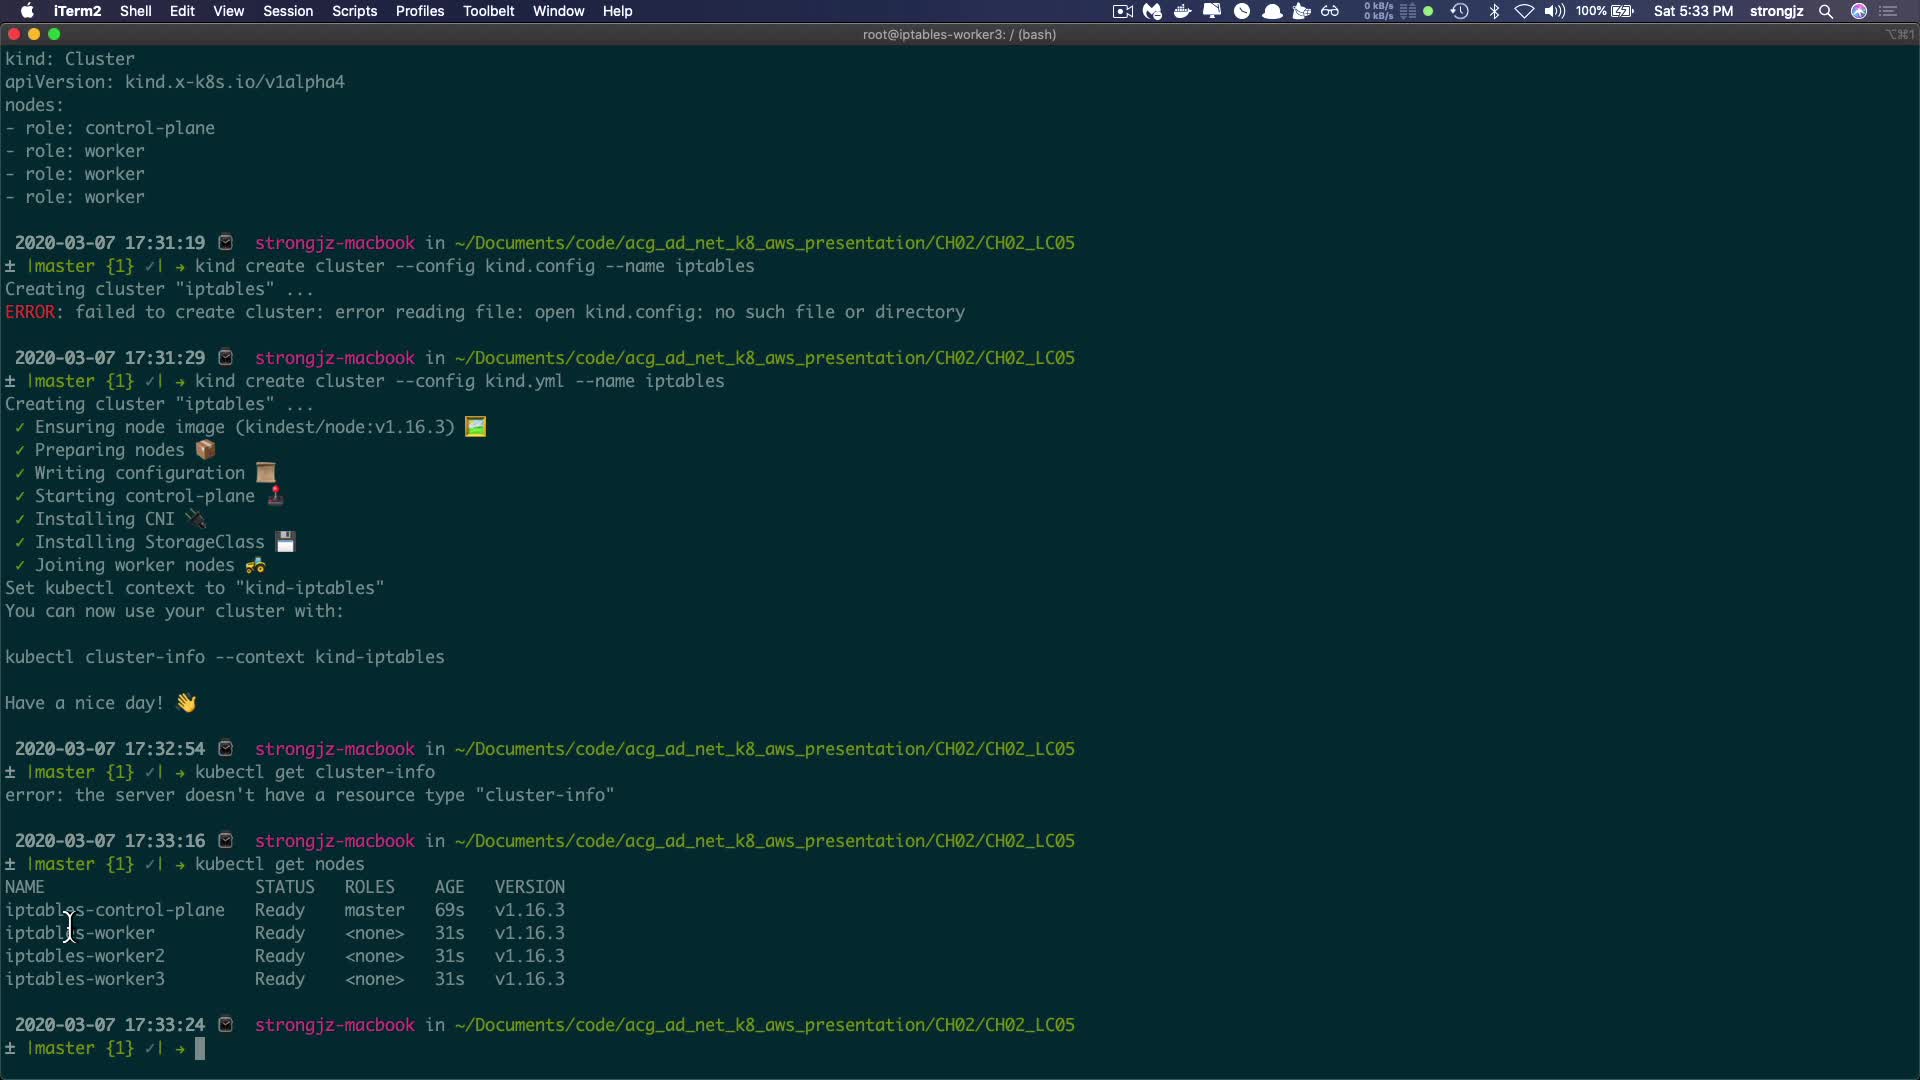Image resolution: width=1920 pixels, height=1080 pixels.
Task: Open the Apple menu
Action: click(27, 11)
